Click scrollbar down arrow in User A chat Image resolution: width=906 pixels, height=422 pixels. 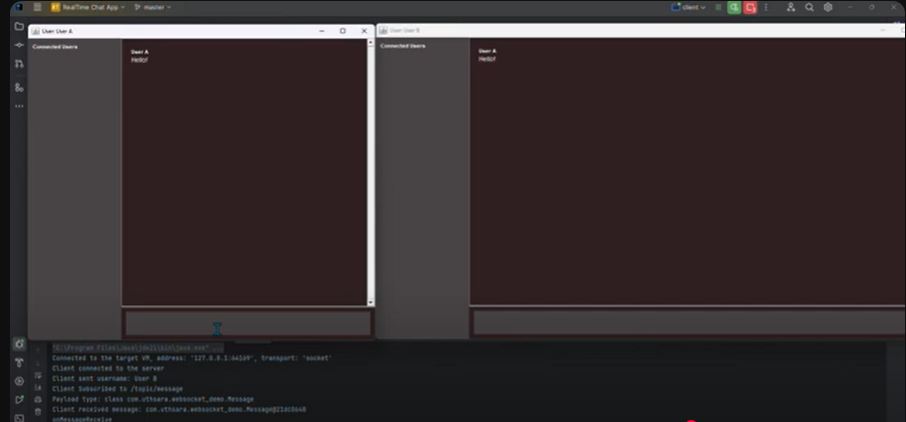click(370, 302)
